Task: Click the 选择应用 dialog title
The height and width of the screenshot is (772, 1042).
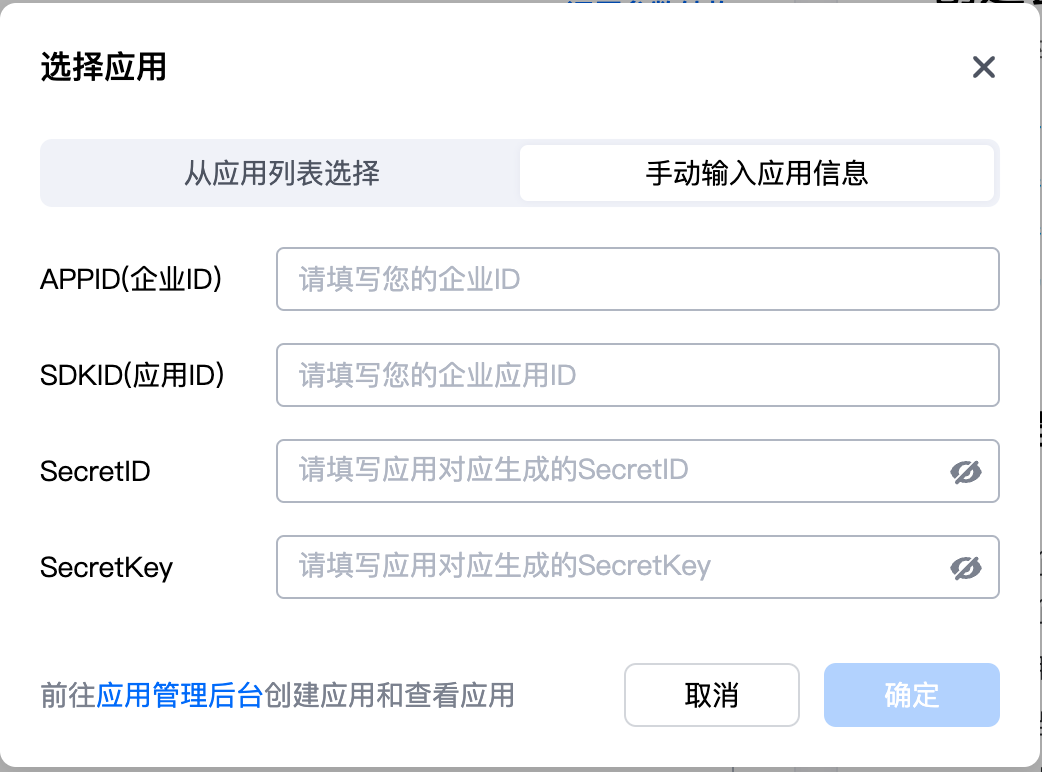Action: coord(104,67)
